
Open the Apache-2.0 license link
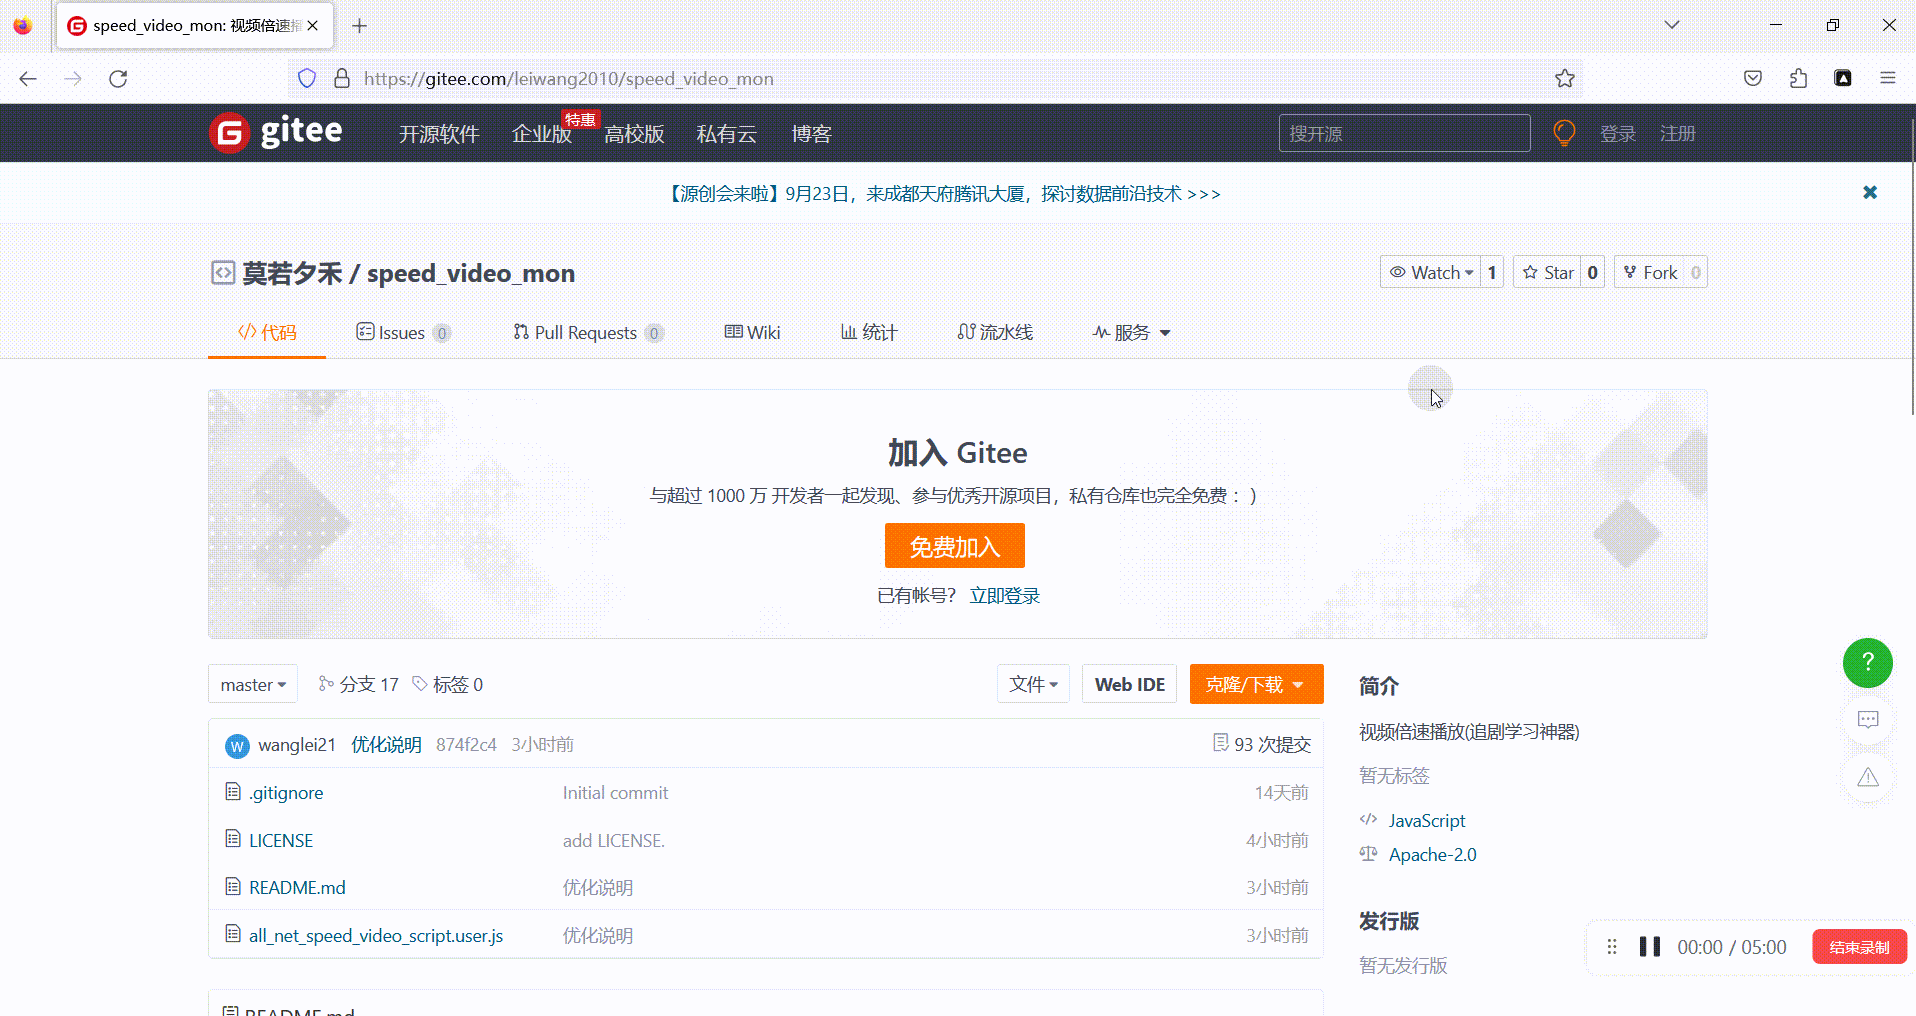[x=1432, y=854]
